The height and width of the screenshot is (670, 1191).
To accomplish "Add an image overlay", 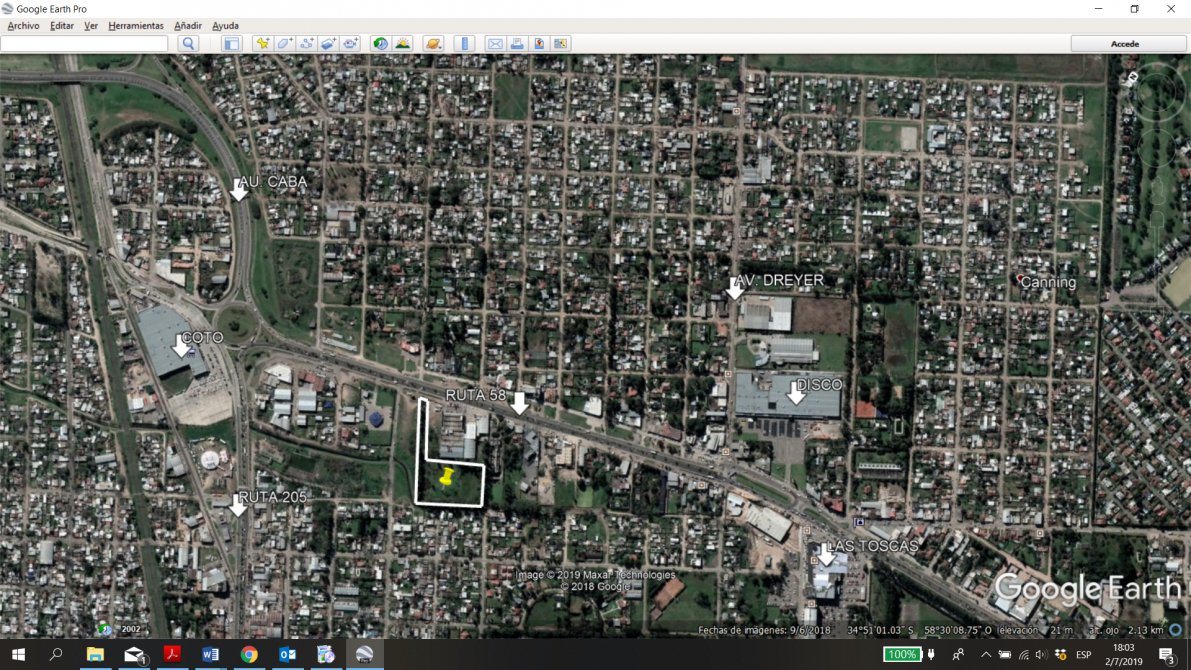I will (328, 44).
